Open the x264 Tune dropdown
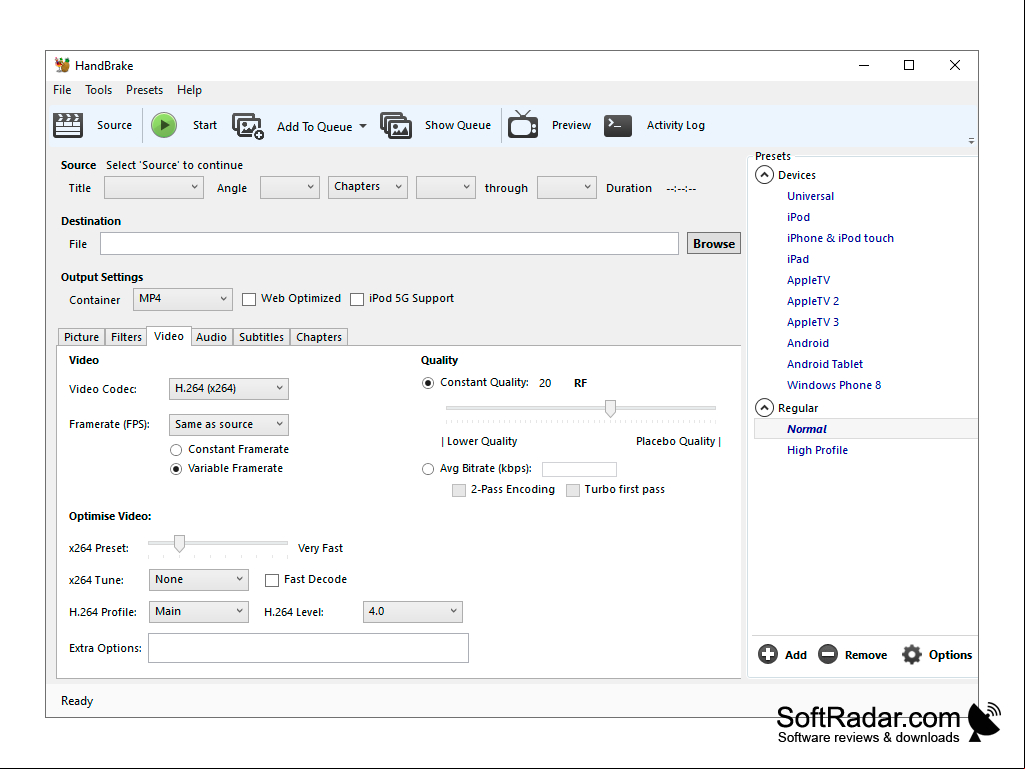Image resolution: width=1025 pixels, height=769 pixels. (199, 579)
